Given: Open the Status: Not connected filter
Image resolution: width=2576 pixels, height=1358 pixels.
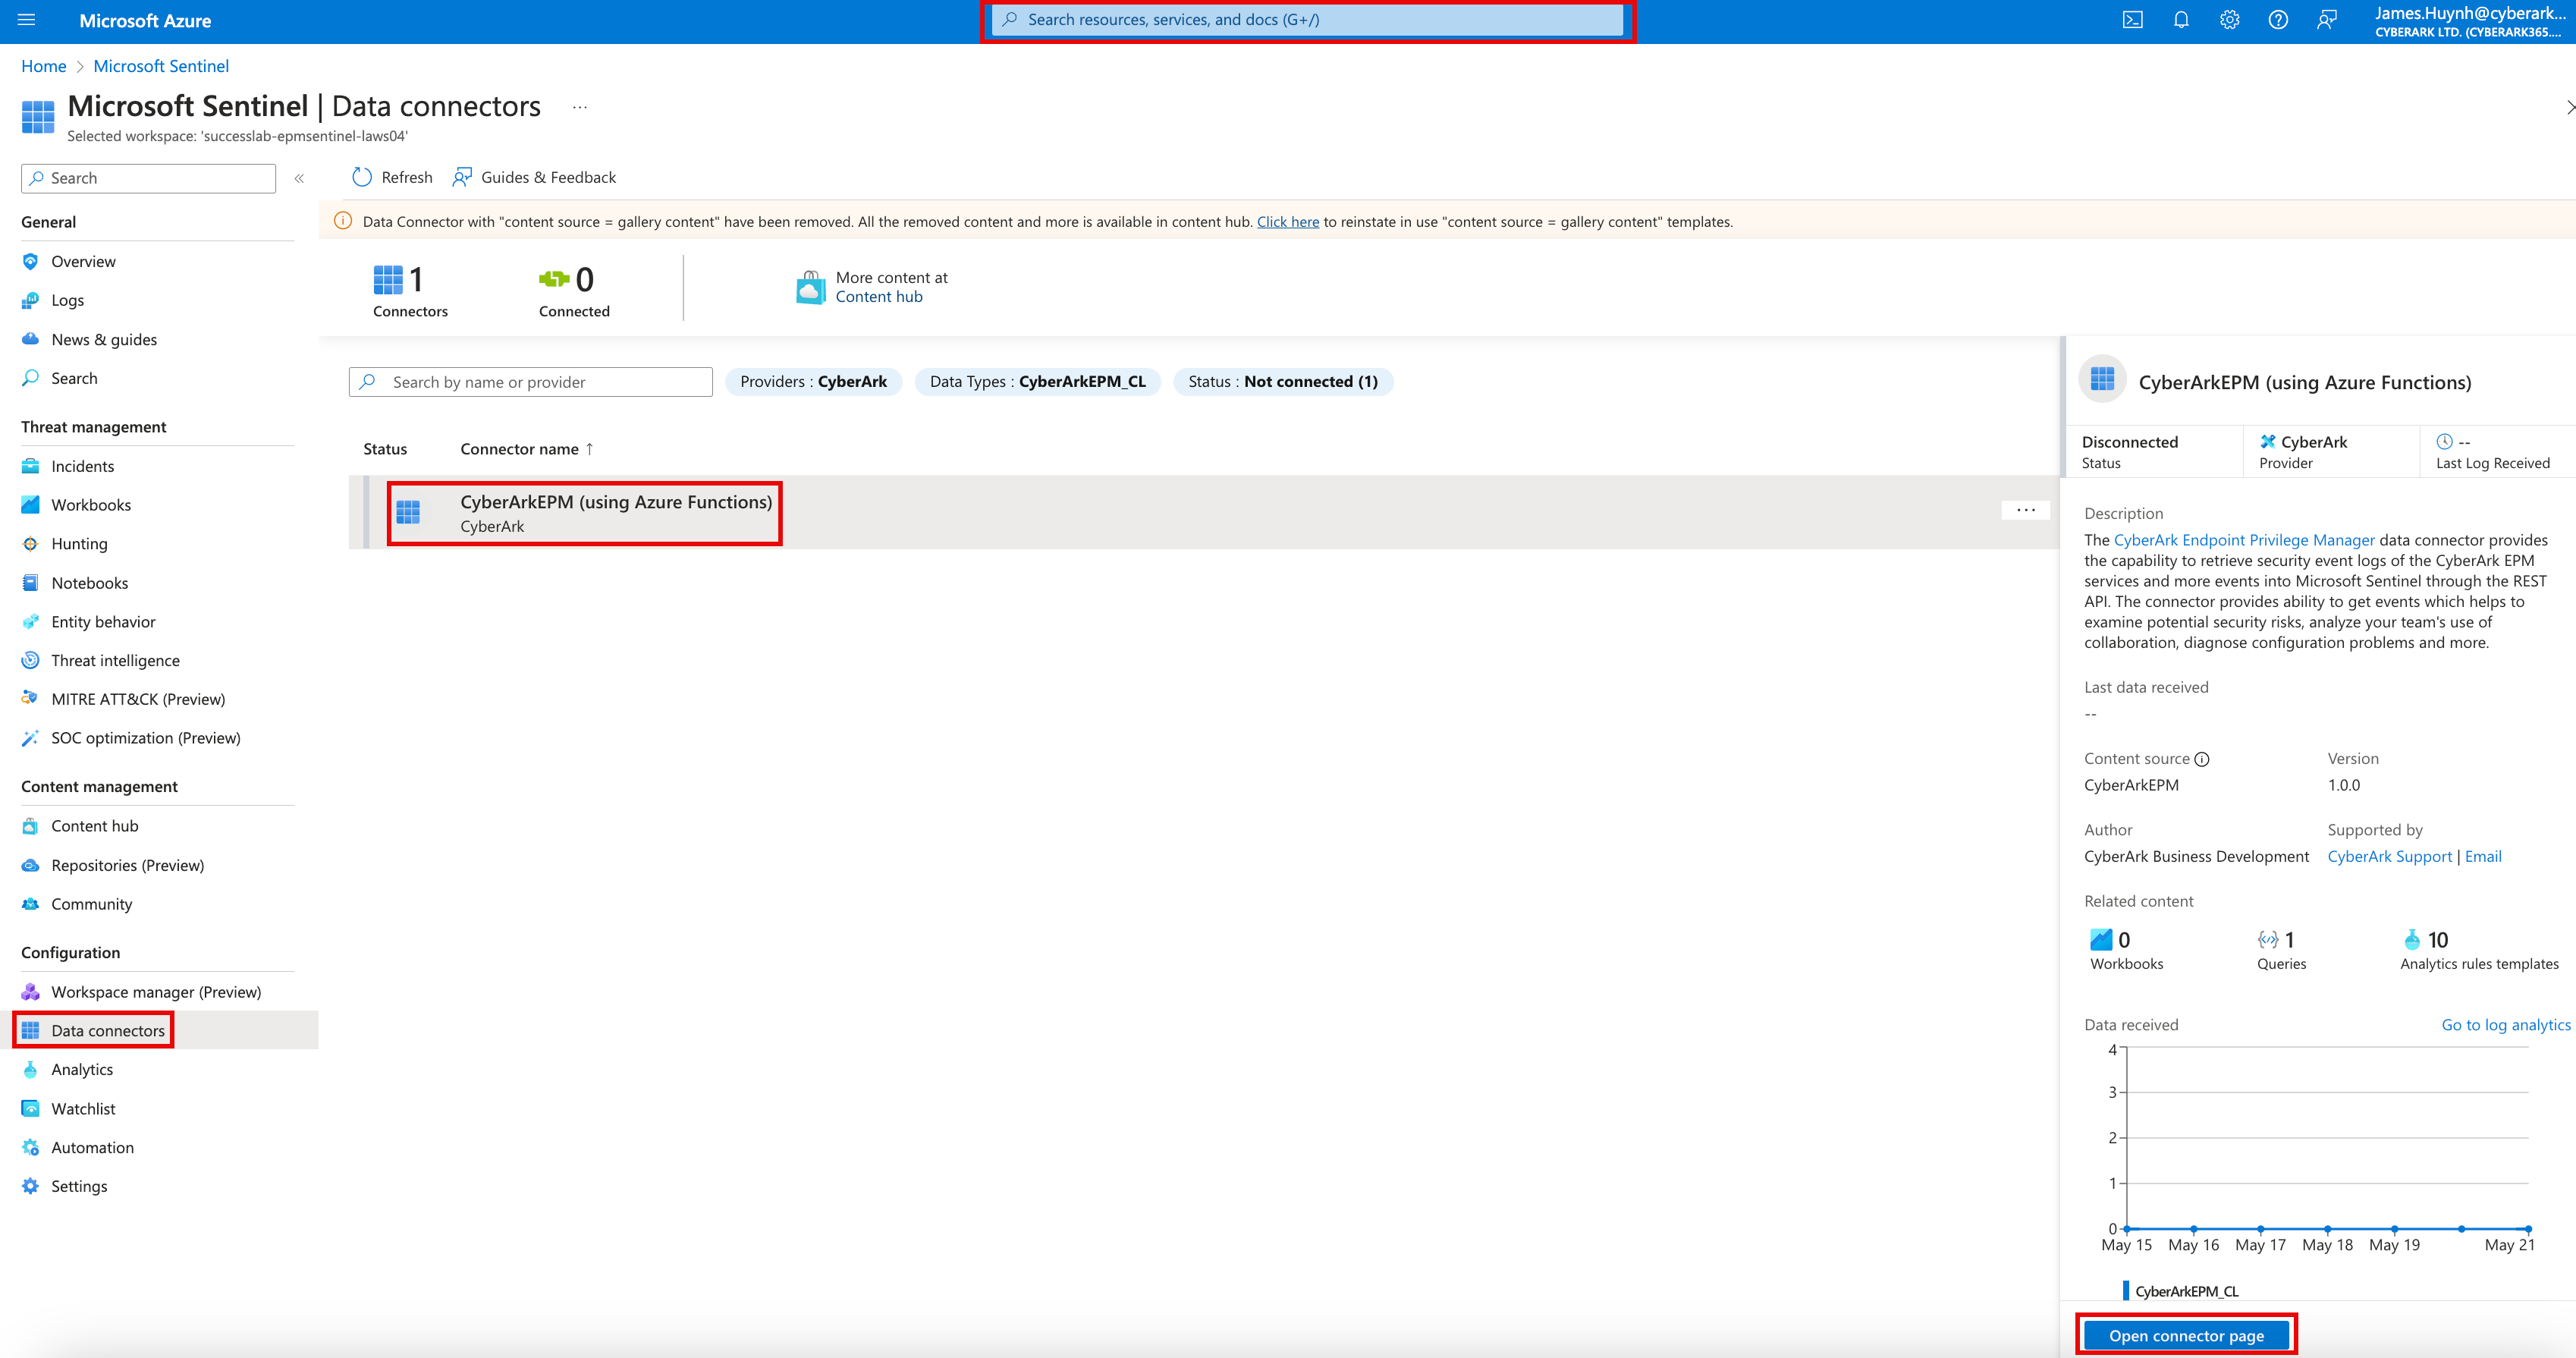Looking at the screenshot, I should tap(1283, 381).
